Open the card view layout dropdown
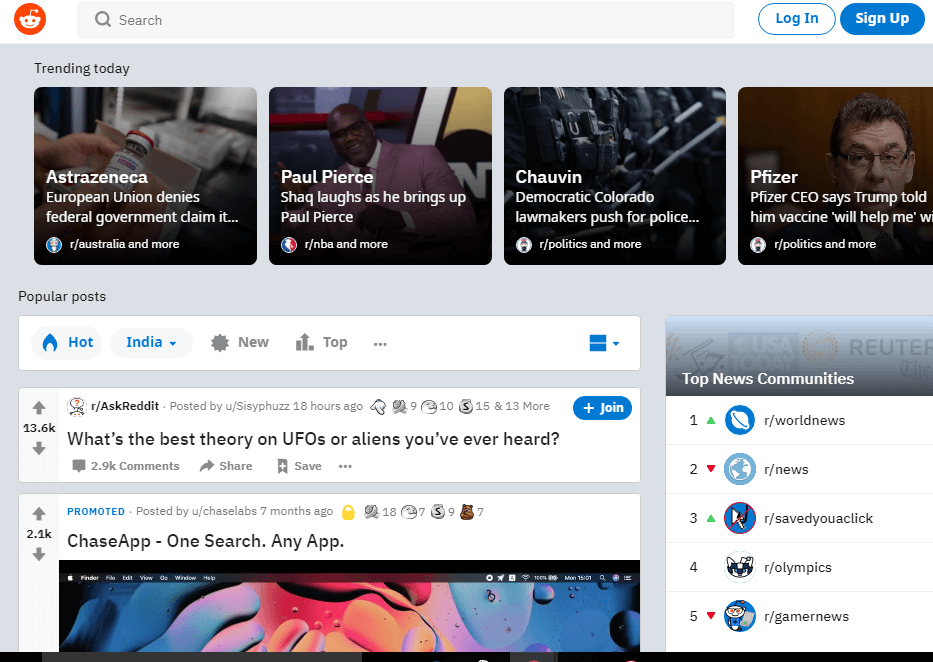 click(604, 343)
